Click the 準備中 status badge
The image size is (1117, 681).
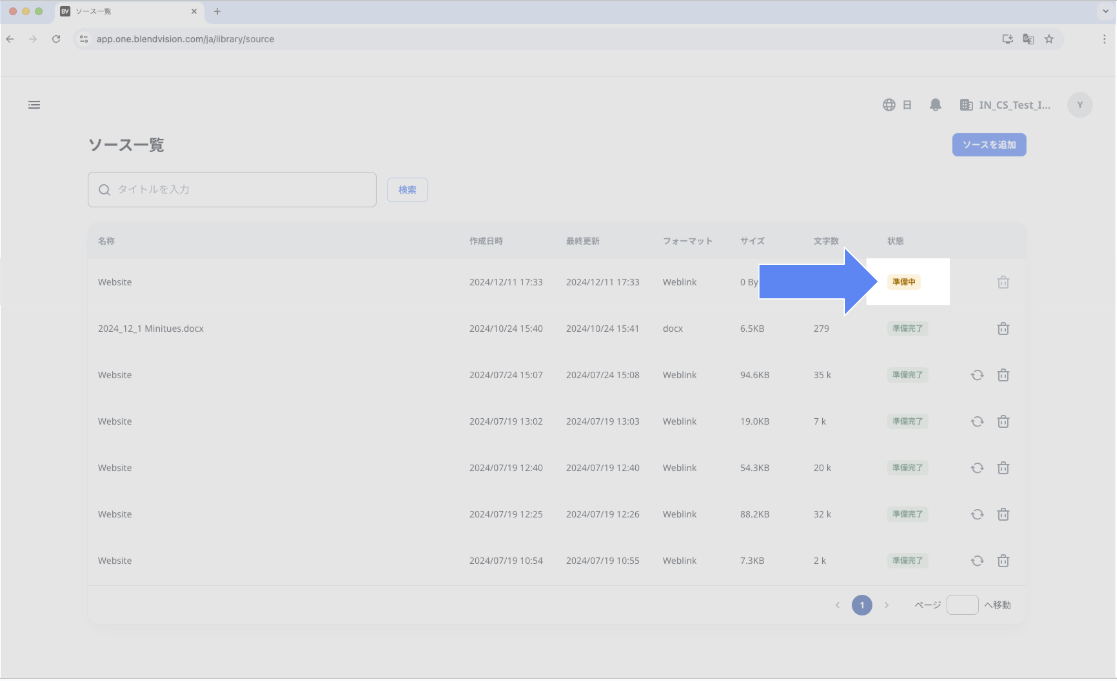(x=903, y=282)
